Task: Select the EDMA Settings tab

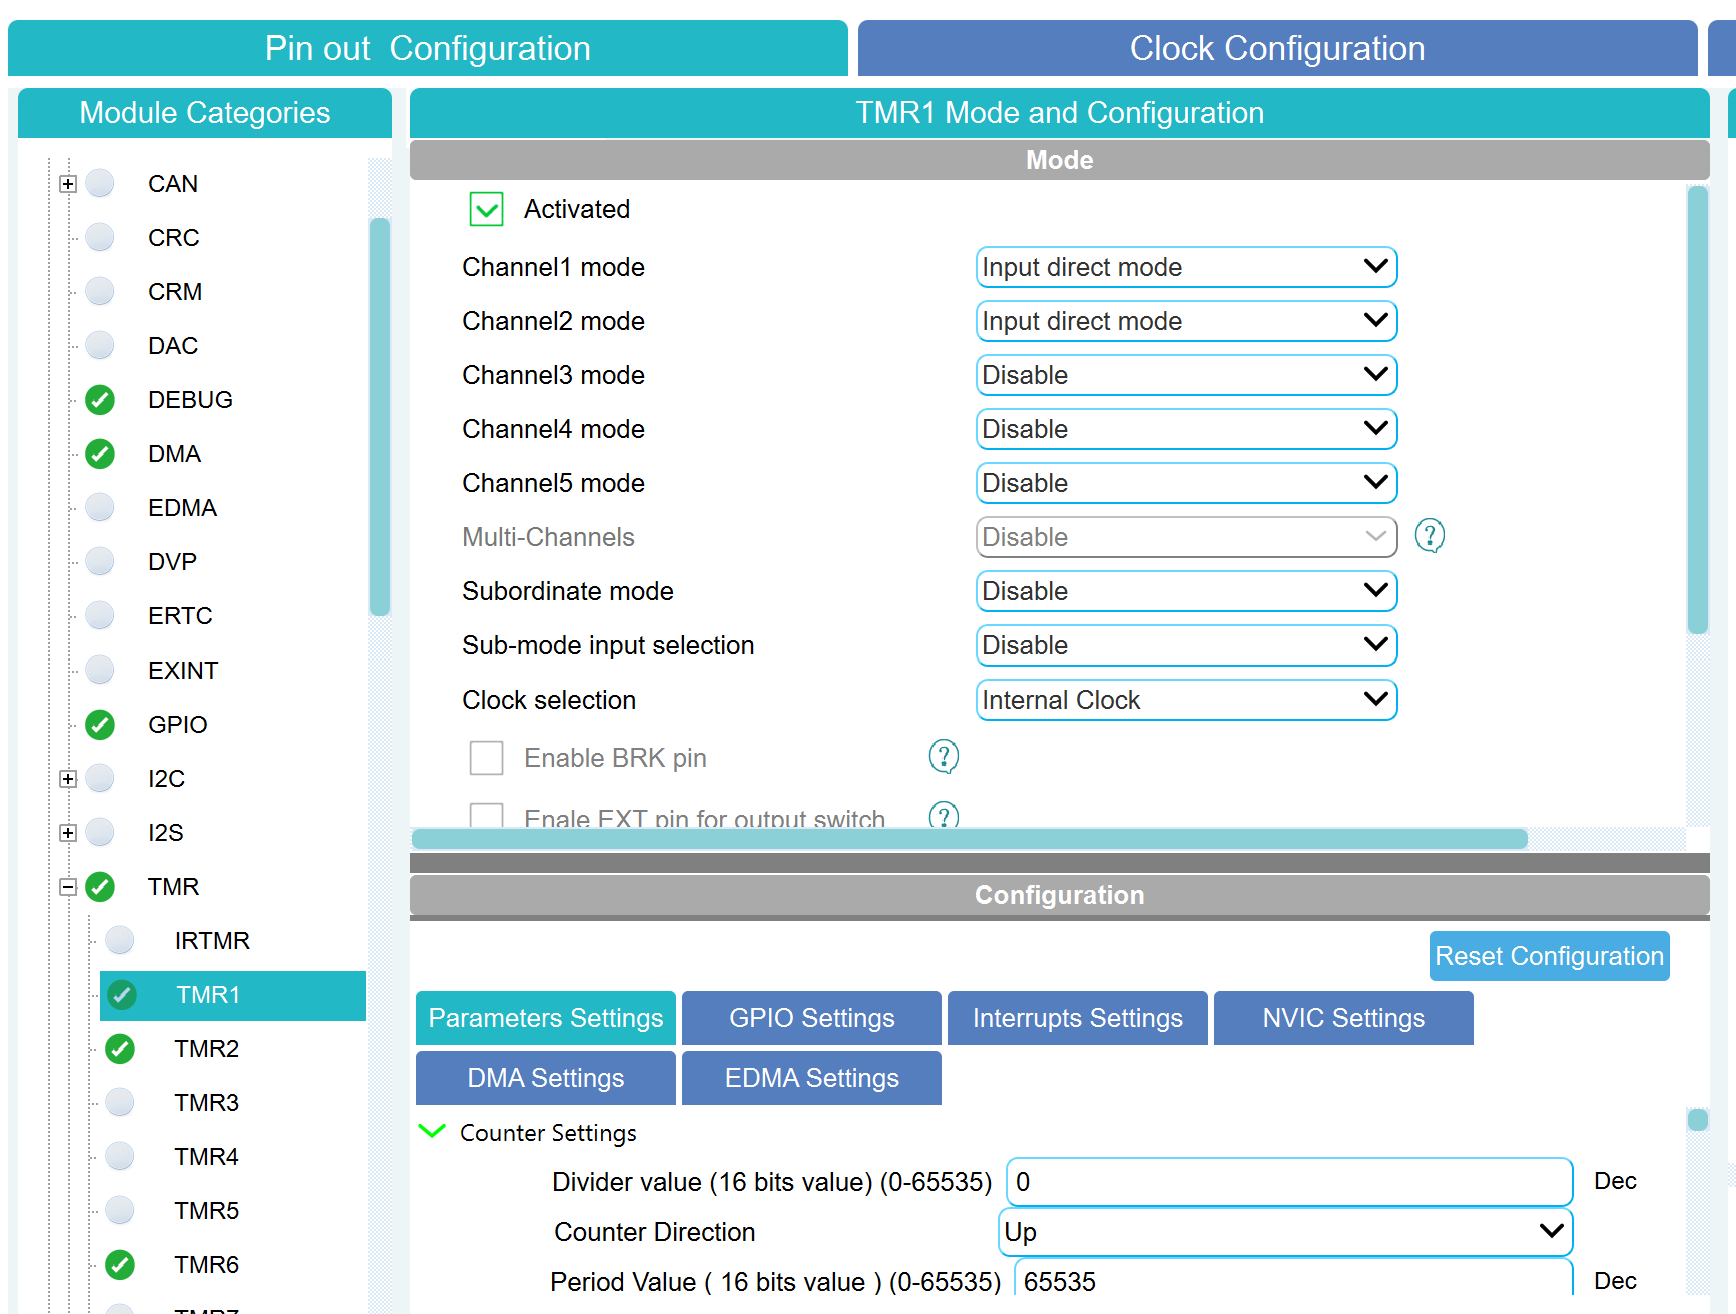Action: (x=812, y=1078)
